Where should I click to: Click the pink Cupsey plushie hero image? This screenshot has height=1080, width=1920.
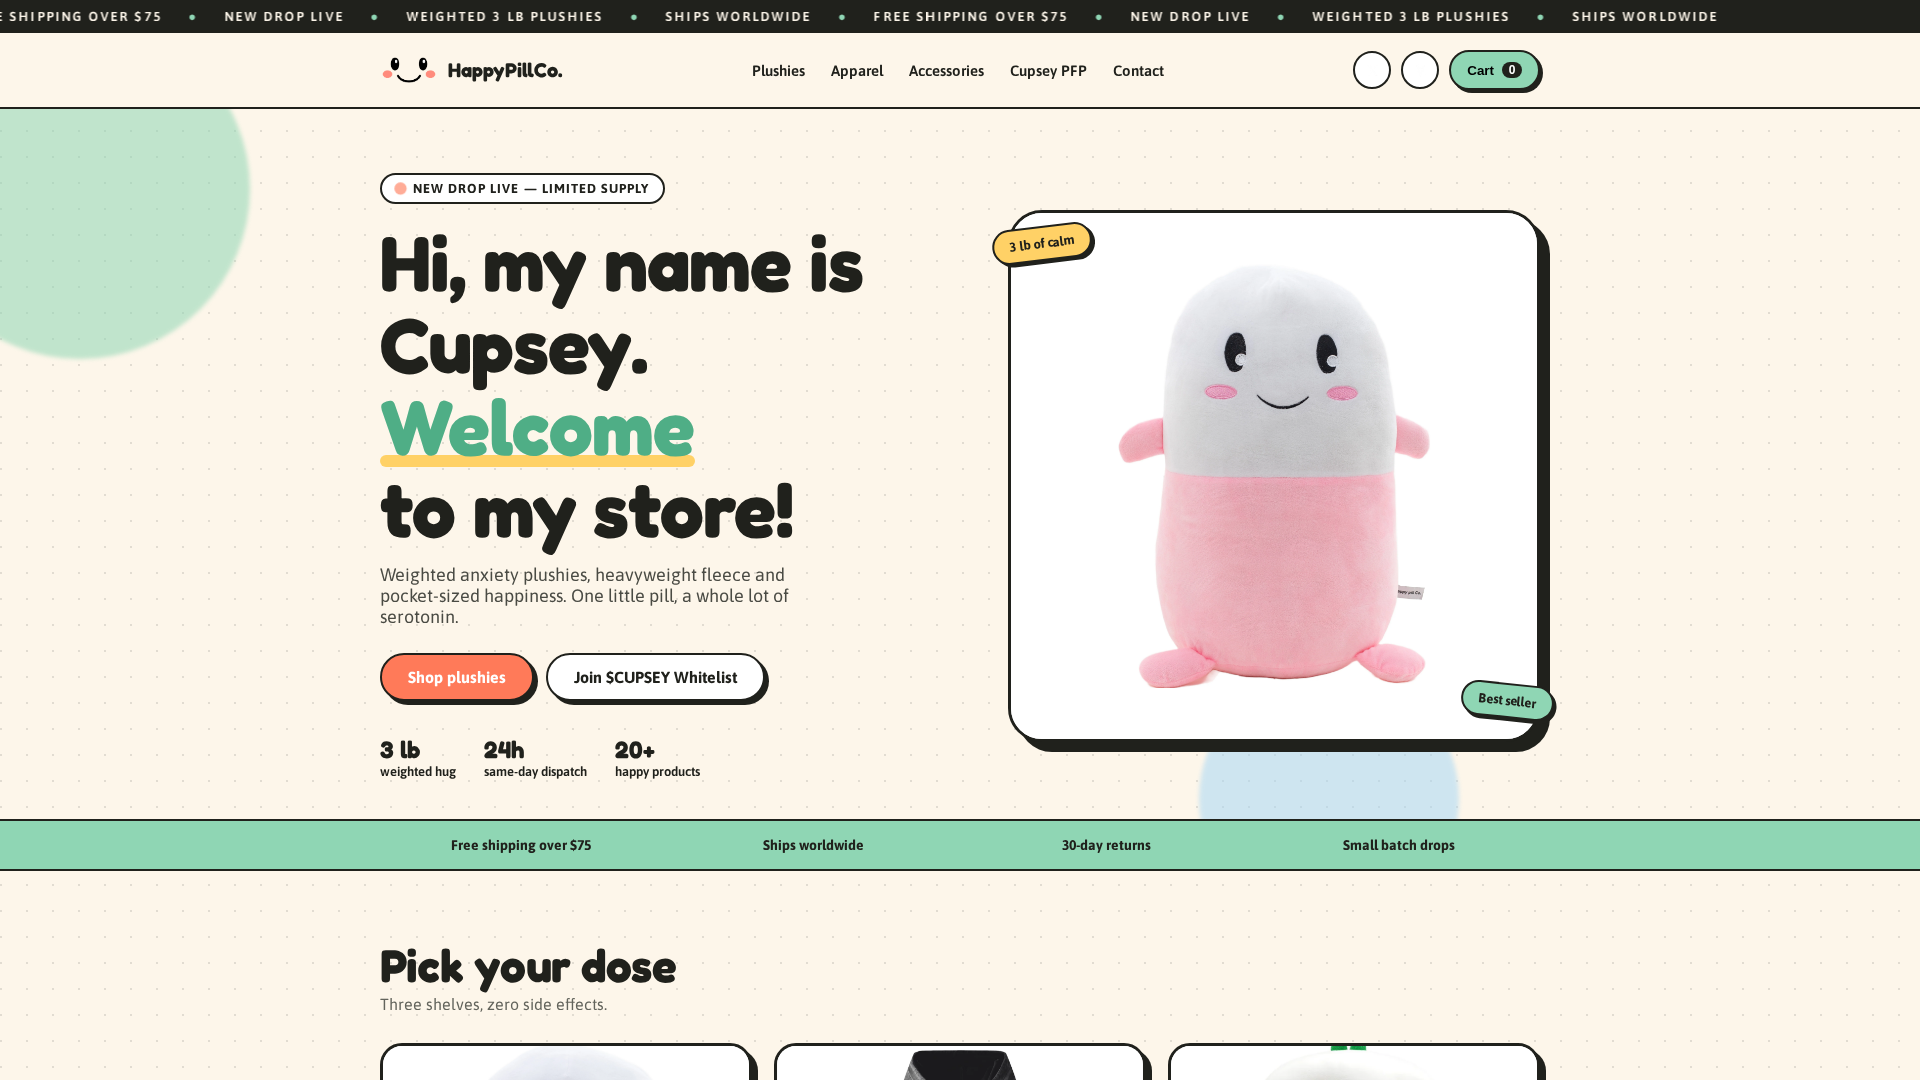[1273, 476]
